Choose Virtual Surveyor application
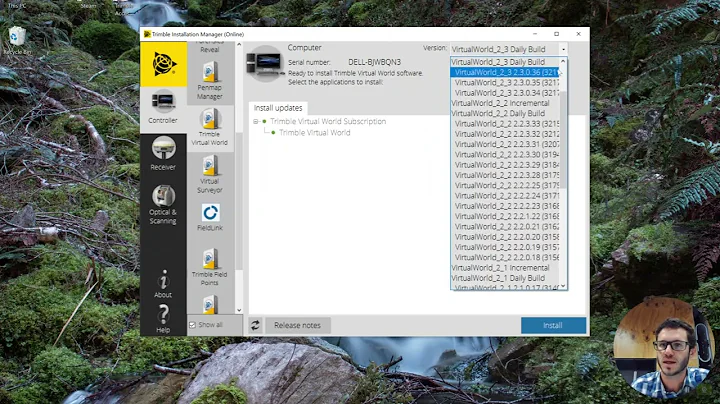 pos(210,174)
